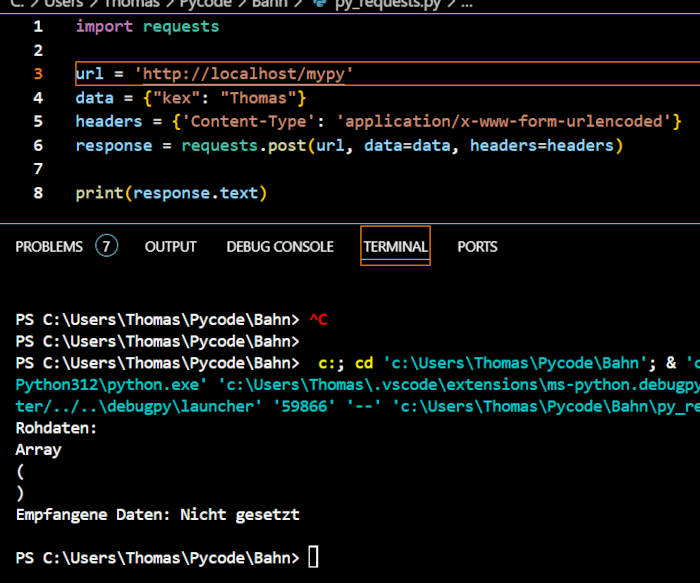Click 'Array' terminal output line
Image resolution: width=700 pixels, height=583 pixels.
[38, 450]
